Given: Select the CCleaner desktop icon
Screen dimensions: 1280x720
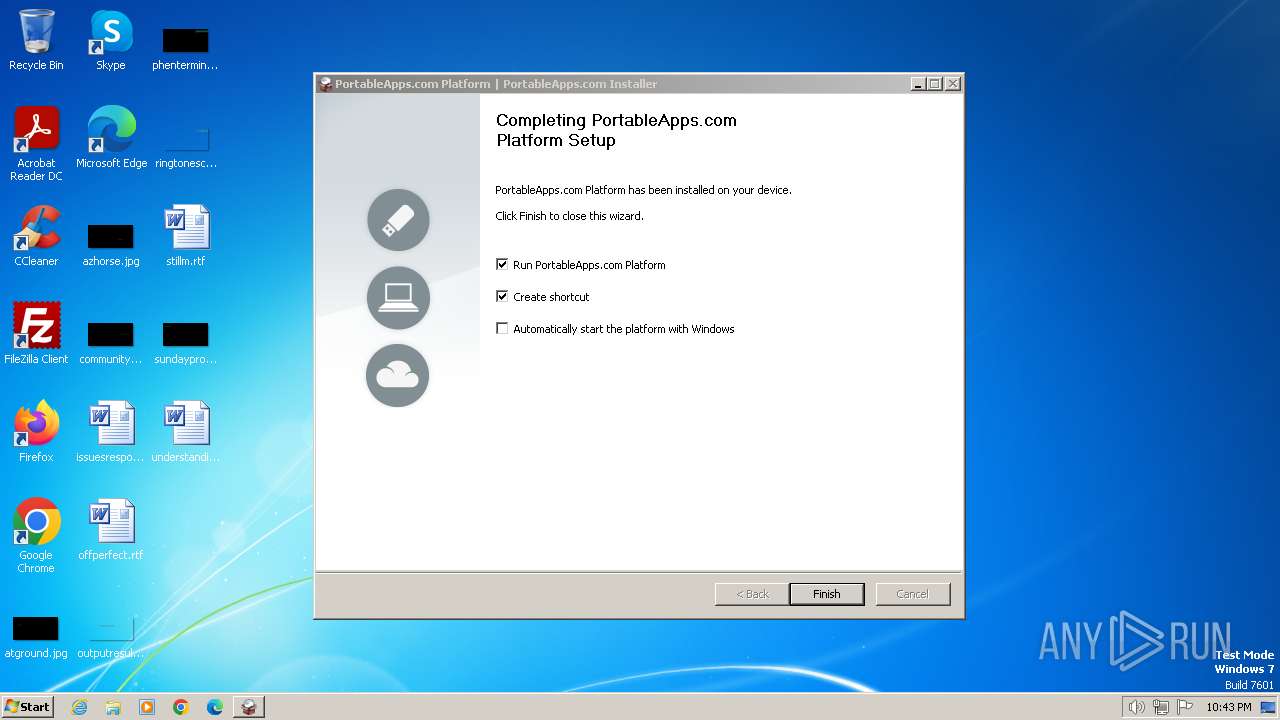Looking at the screenshot, I should point(36,237).
